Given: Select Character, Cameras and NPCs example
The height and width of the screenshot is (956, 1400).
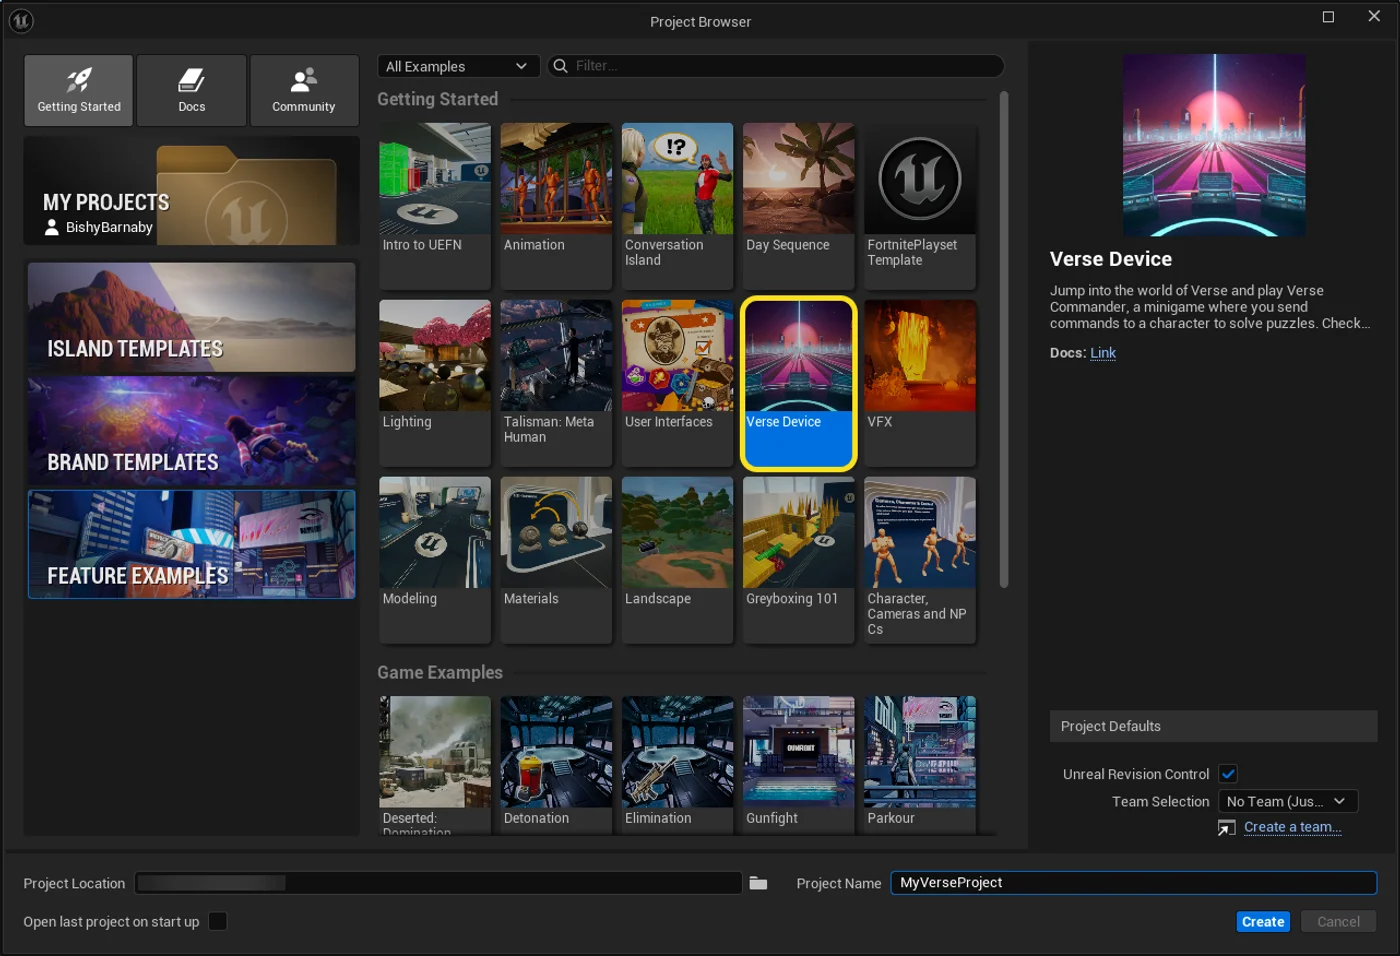Looking at the screenshot, I should 920,559.
